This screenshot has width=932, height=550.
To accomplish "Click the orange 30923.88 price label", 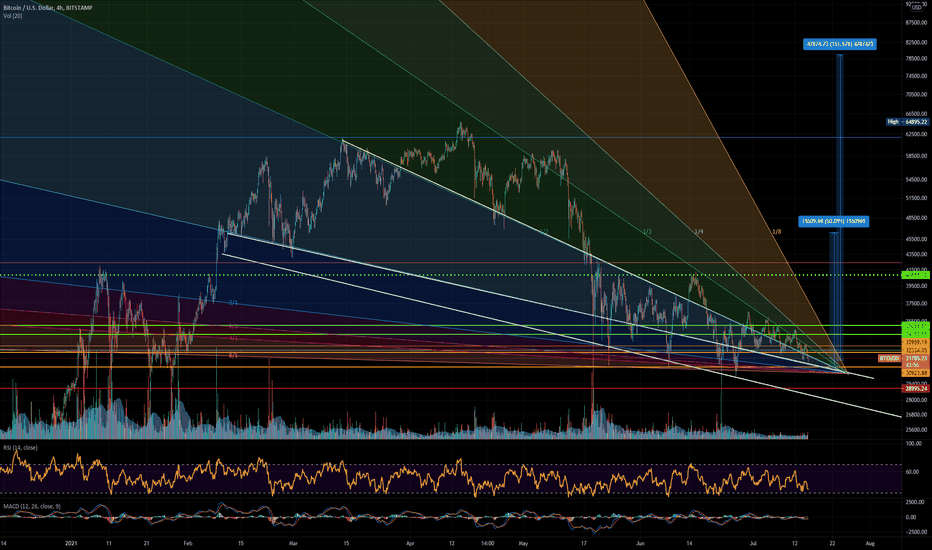I will pos(915,373).
